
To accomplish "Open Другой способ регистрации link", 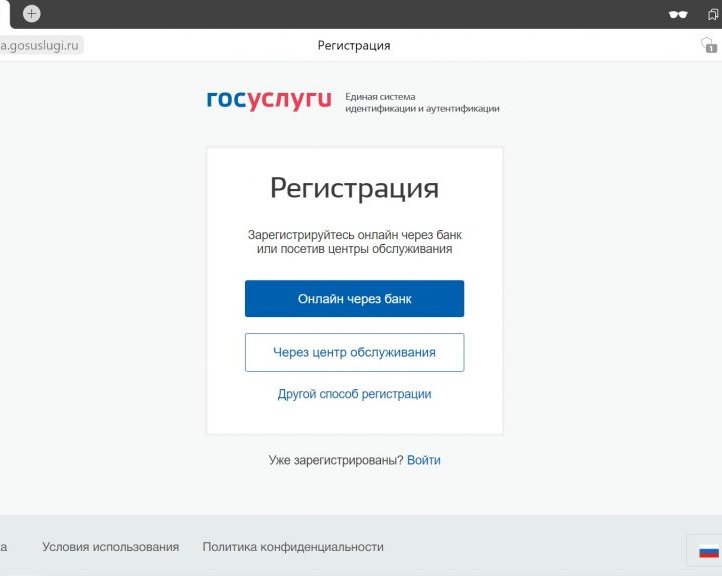I will [x=355, y=394].
